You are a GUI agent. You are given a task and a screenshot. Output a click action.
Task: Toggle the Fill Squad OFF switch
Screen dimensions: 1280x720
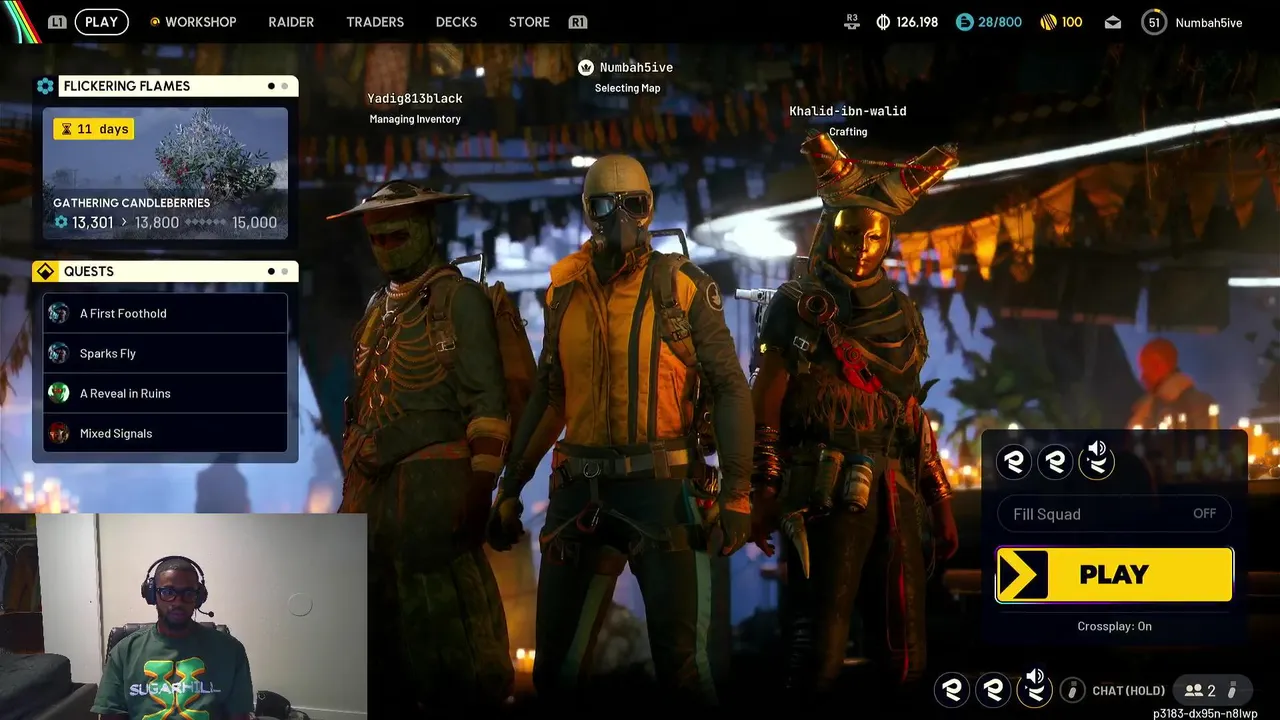(x=1114, y=514)
